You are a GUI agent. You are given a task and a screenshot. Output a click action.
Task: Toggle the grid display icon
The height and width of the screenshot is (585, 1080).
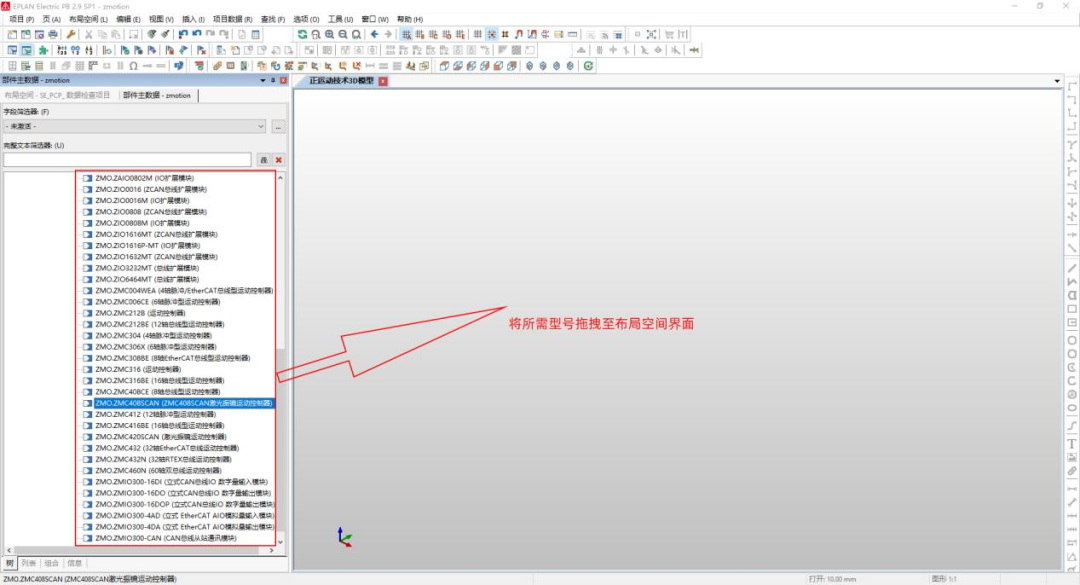(x=477, y=34)
